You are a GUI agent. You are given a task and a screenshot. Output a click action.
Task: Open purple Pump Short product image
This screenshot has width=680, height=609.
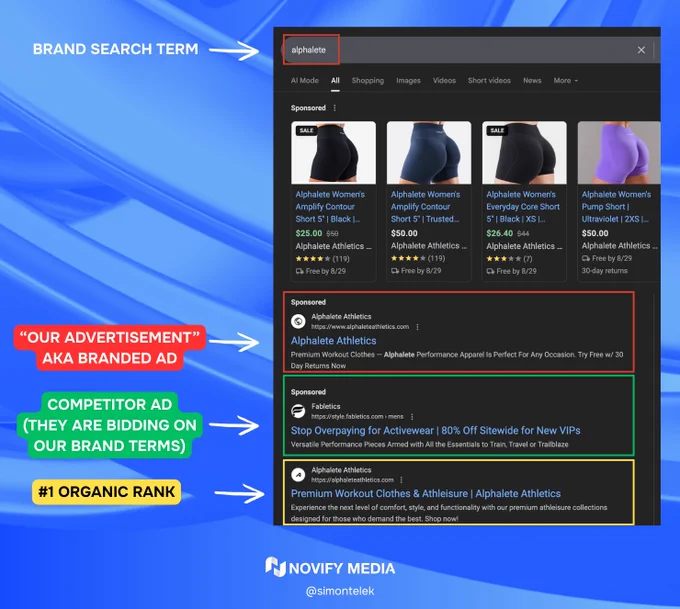(x=619, y=153)
